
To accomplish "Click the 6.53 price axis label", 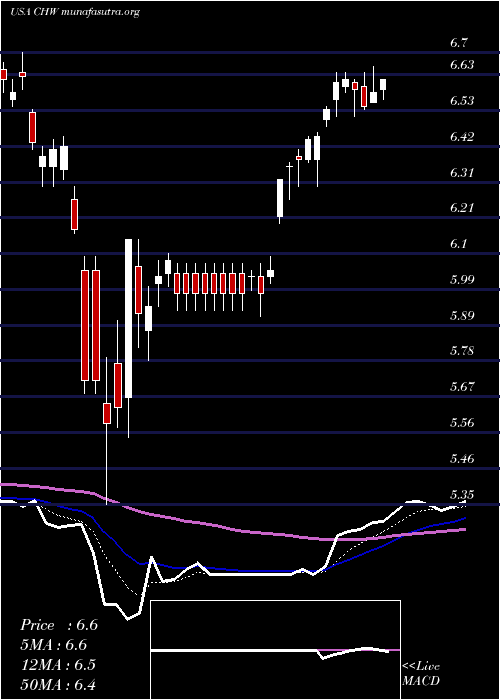I will (x=462, y=101).
